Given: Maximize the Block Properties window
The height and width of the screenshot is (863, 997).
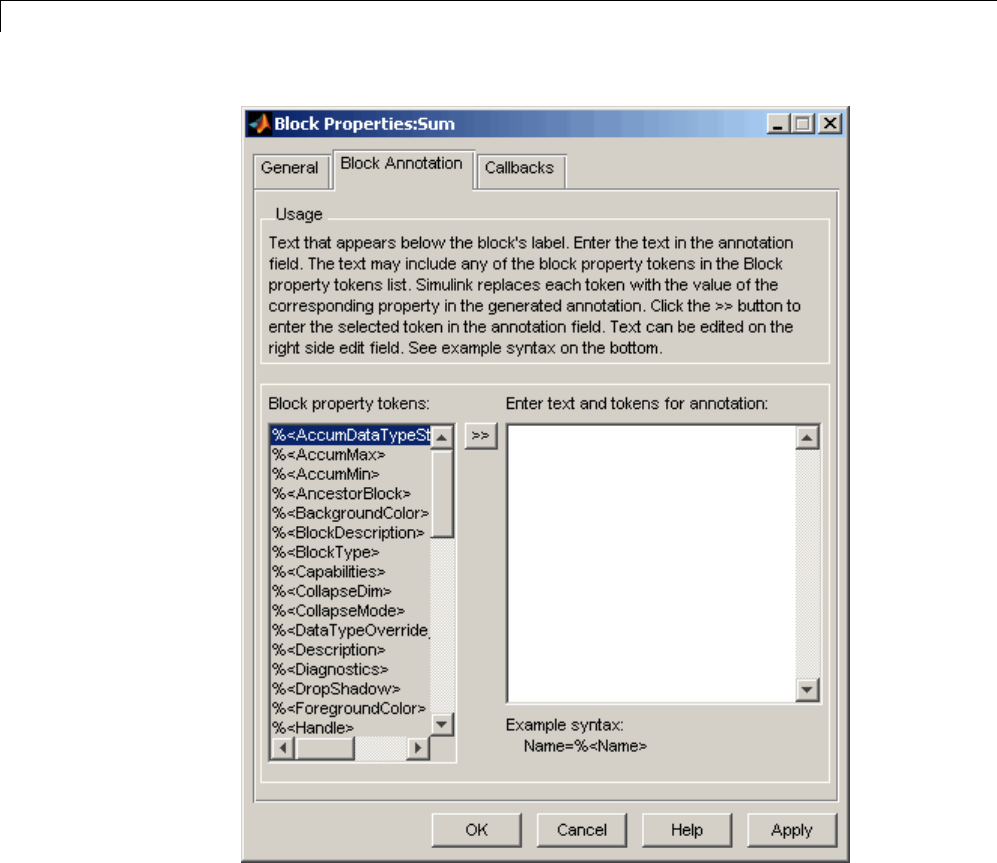Looking at the screenshot, I should click(x=802, y=123).
